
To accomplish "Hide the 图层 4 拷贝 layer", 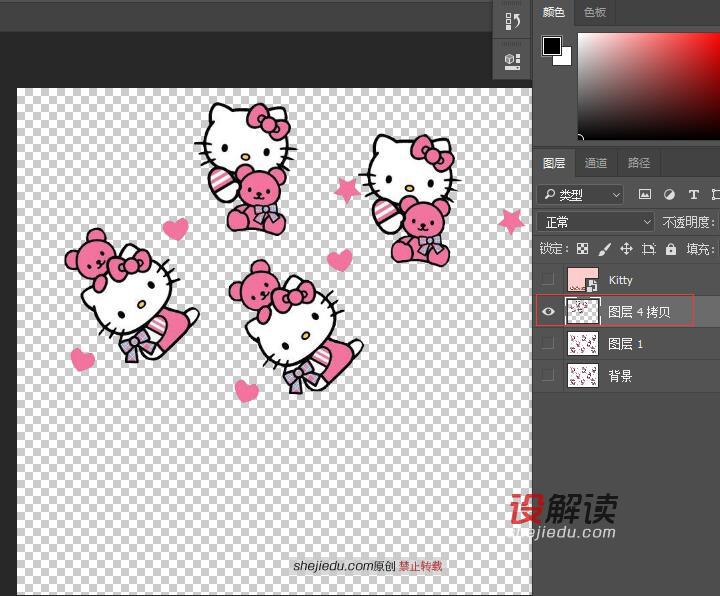I will 547,312.
